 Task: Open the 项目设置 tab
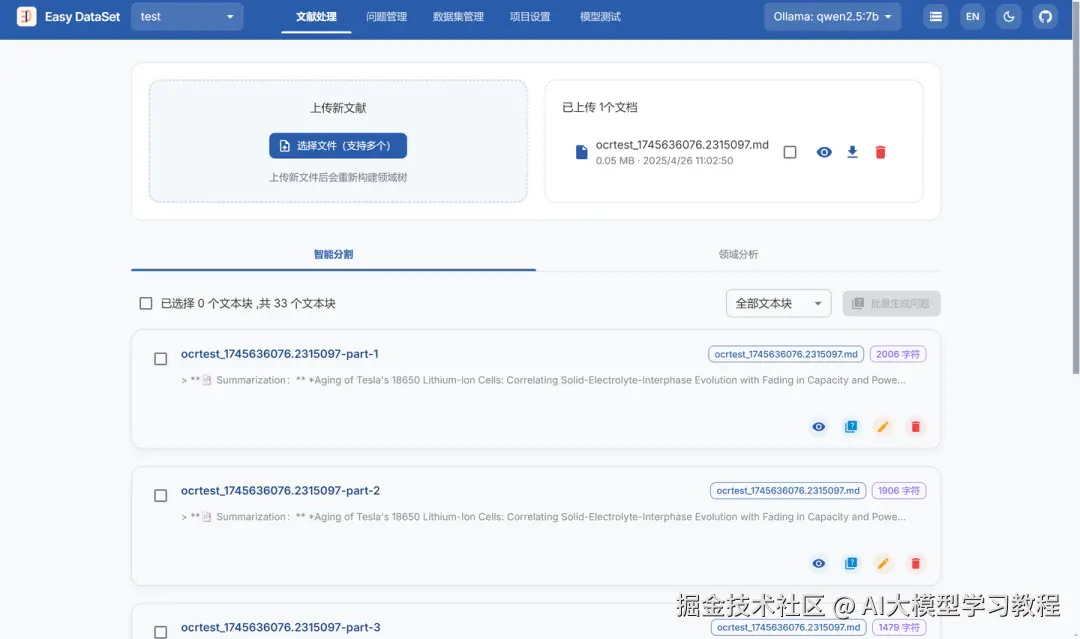[x=530, y=17]
